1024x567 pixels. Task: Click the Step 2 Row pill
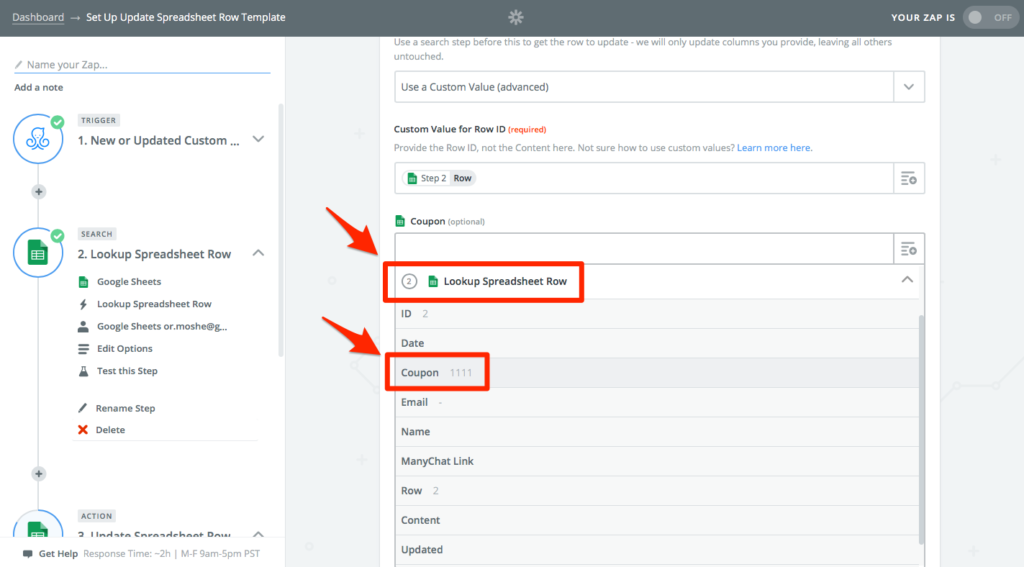pyautogui.click(x=439, y=178)
